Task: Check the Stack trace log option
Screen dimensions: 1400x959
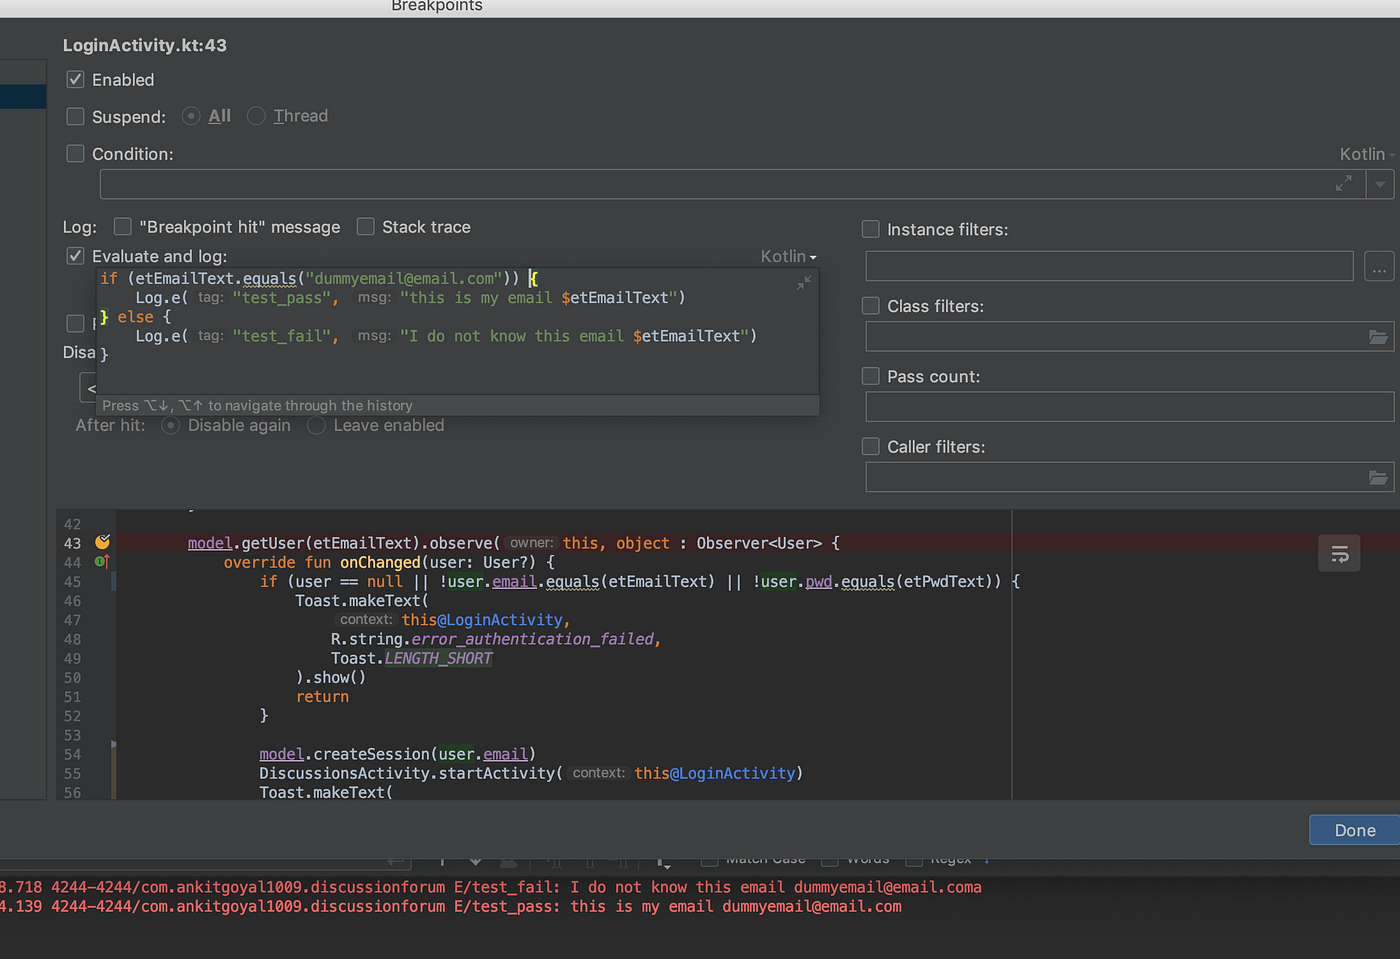Action: (x=366, y=226)
